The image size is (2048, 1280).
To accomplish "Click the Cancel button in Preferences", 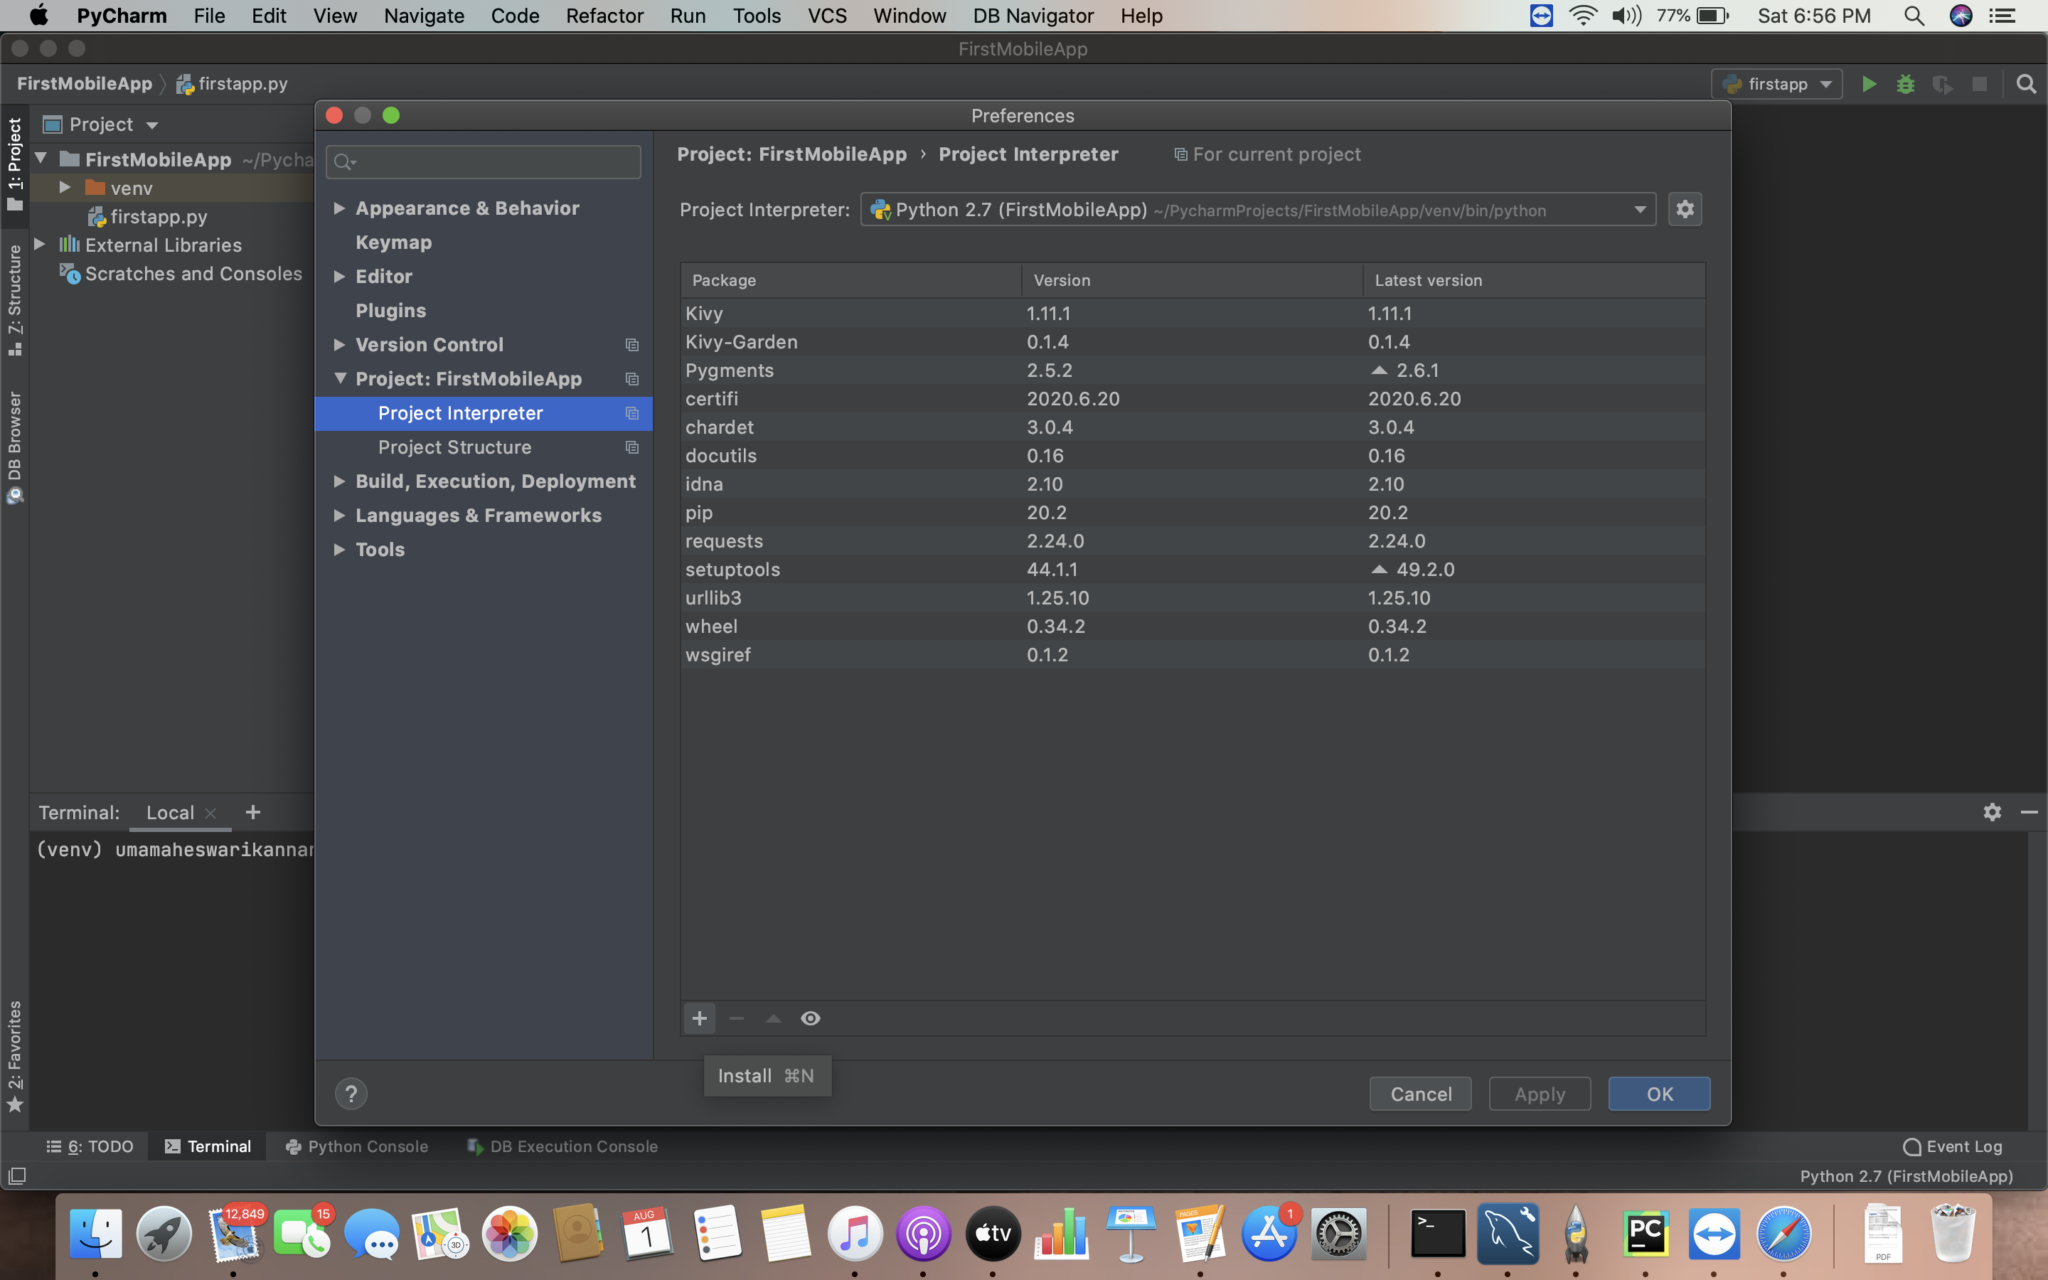I will [x=1420, y=1094].
